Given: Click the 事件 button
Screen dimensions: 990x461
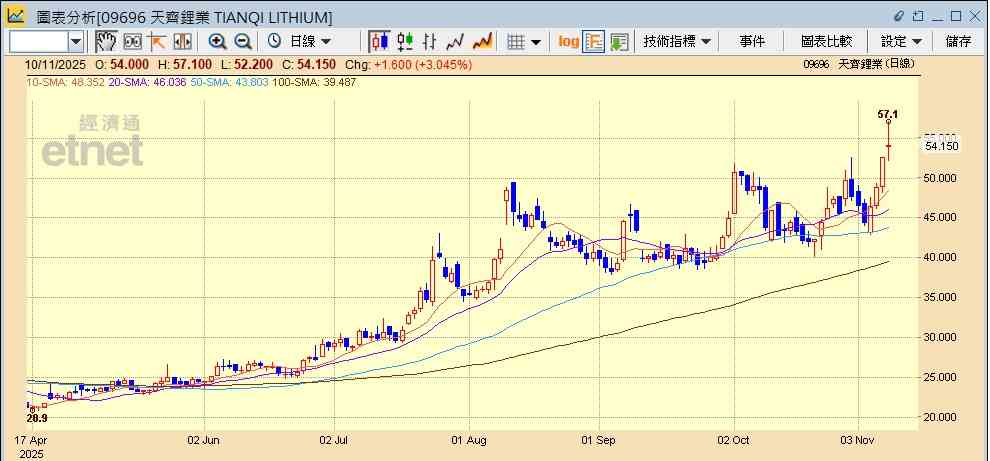Looking at the screenshot, I should (x=752, y=41).
